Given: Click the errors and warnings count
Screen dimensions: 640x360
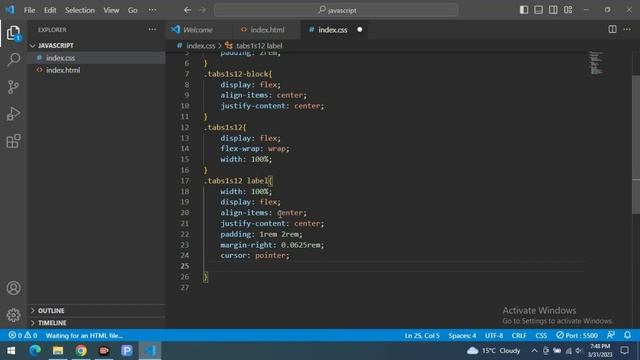Looking at the screenshot, I should click(x=23, y=336).
